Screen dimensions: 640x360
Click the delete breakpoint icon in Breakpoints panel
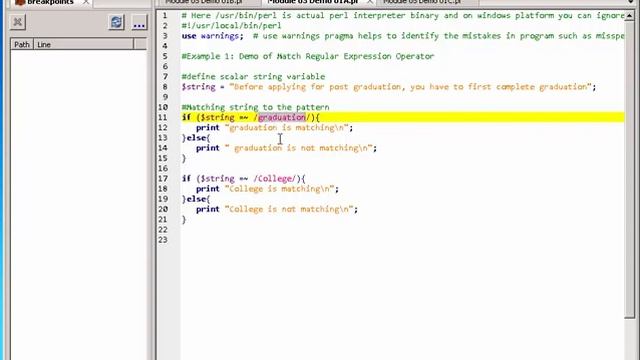click(x=18, y=22)
